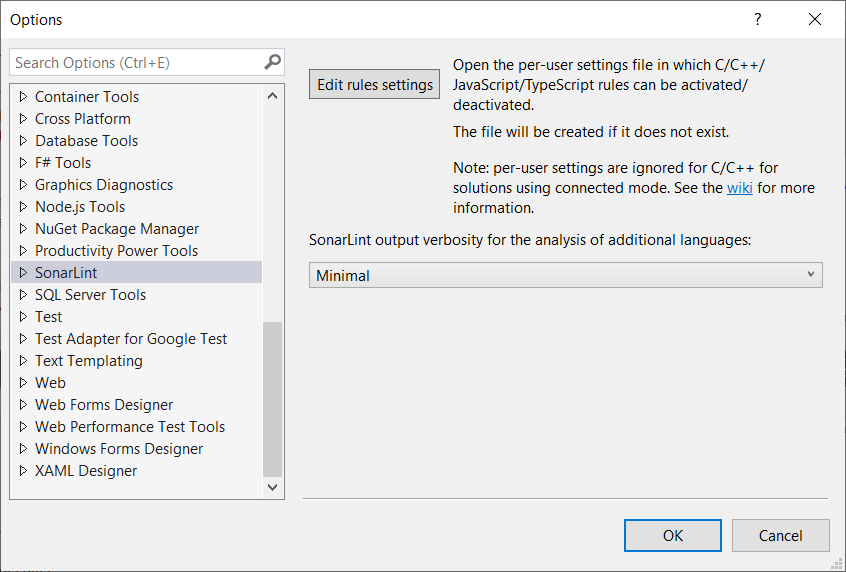Select the Web category label
This screenshot has width=846, height=572.
tap(50, 383)
